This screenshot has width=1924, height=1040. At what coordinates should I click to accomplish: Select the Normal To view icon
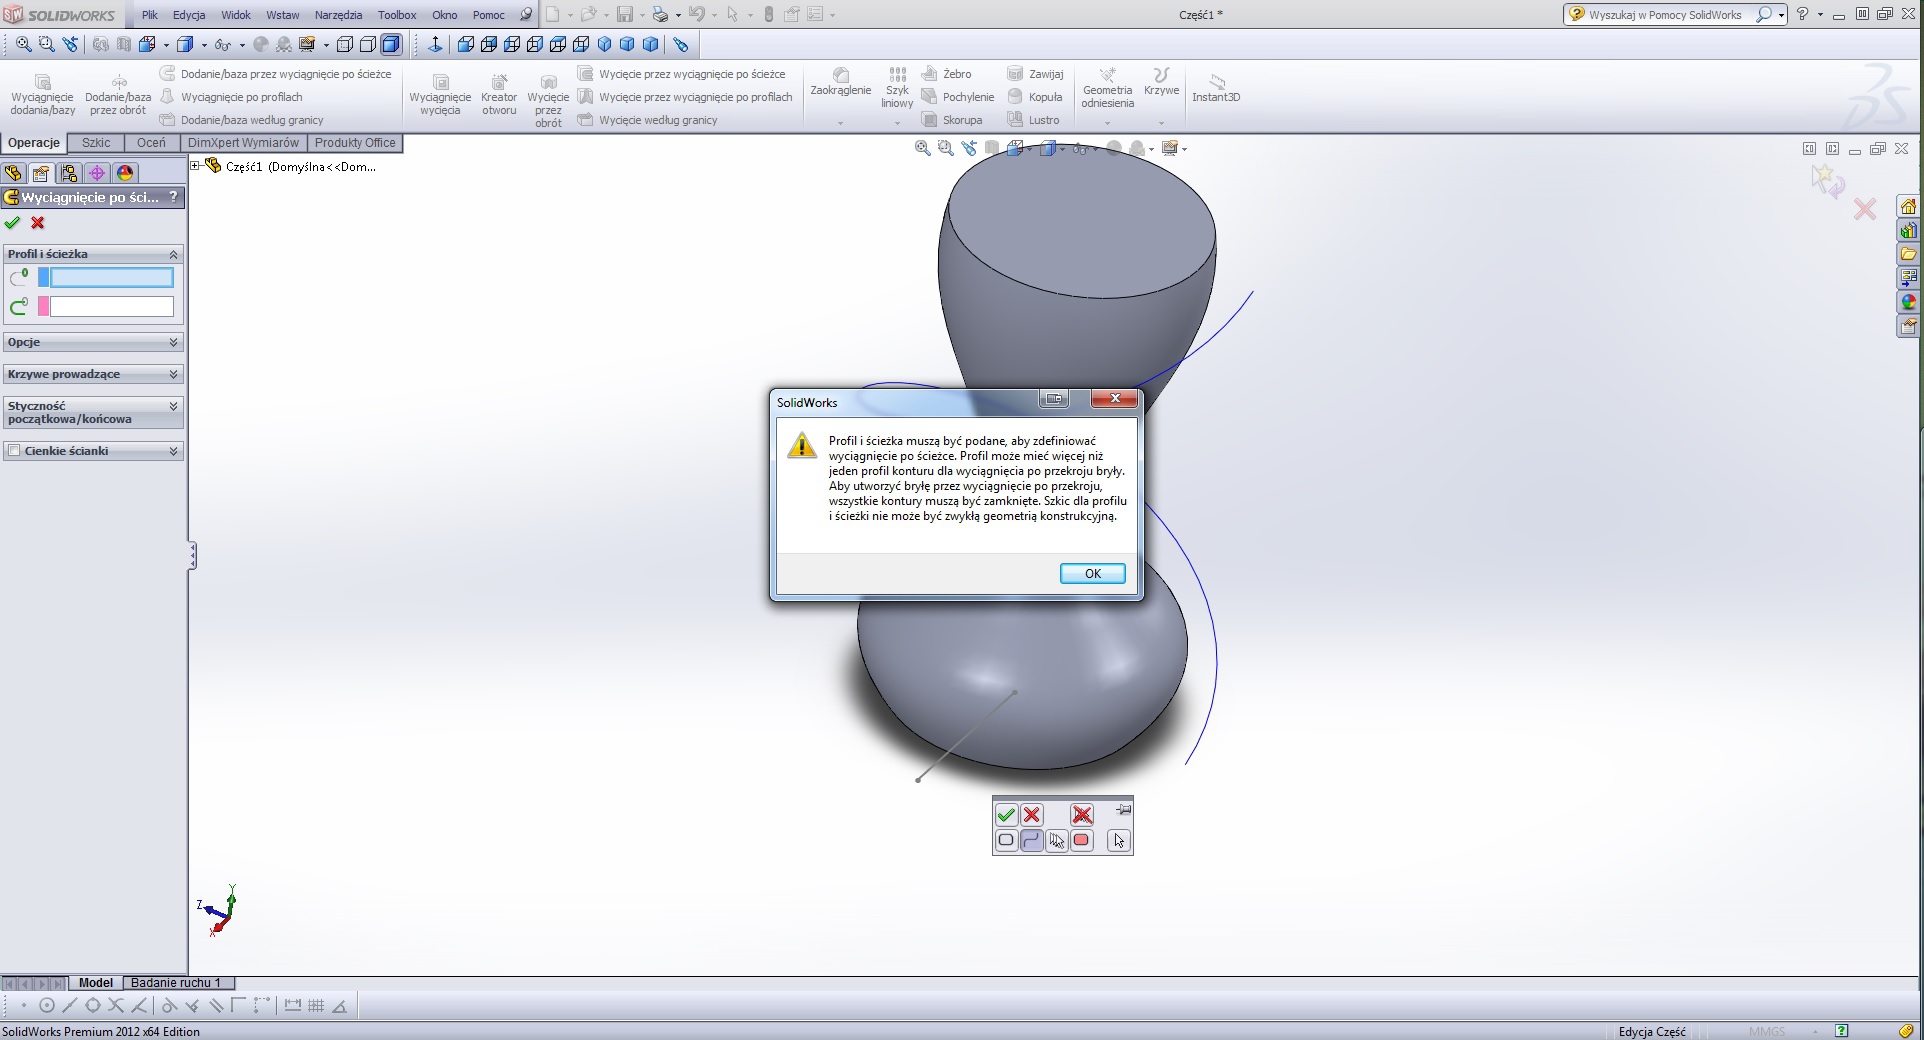pyautogui.click(x=435, y=44)
